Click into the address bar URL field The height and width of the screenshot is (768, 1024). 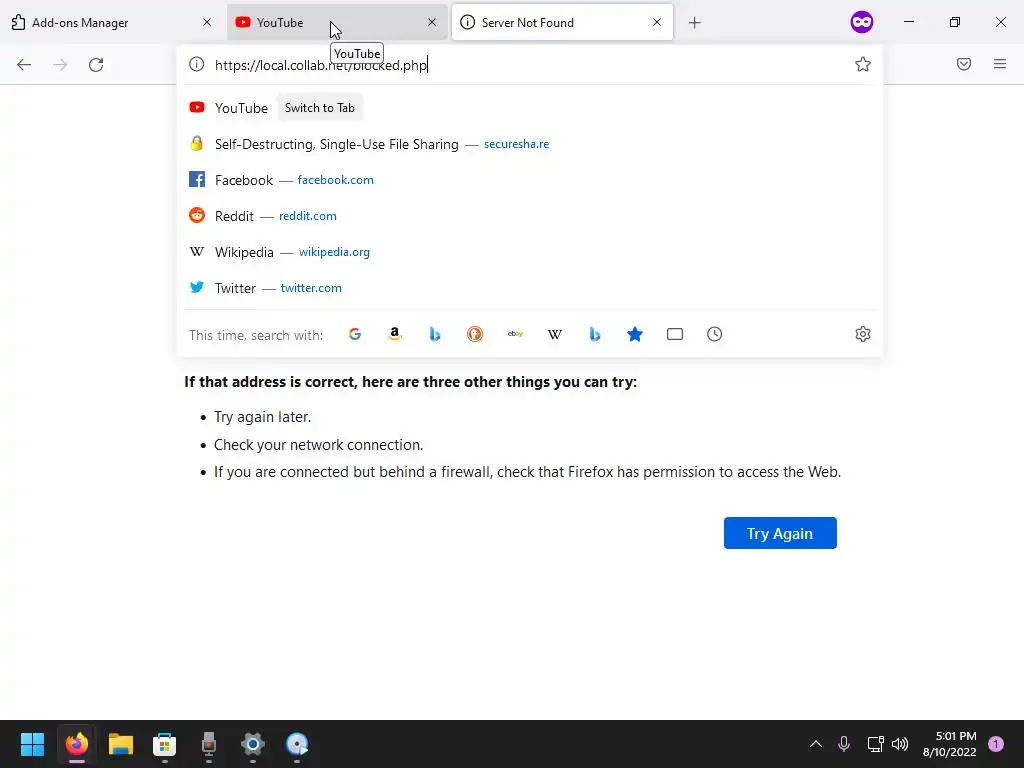tap(529, 65)
